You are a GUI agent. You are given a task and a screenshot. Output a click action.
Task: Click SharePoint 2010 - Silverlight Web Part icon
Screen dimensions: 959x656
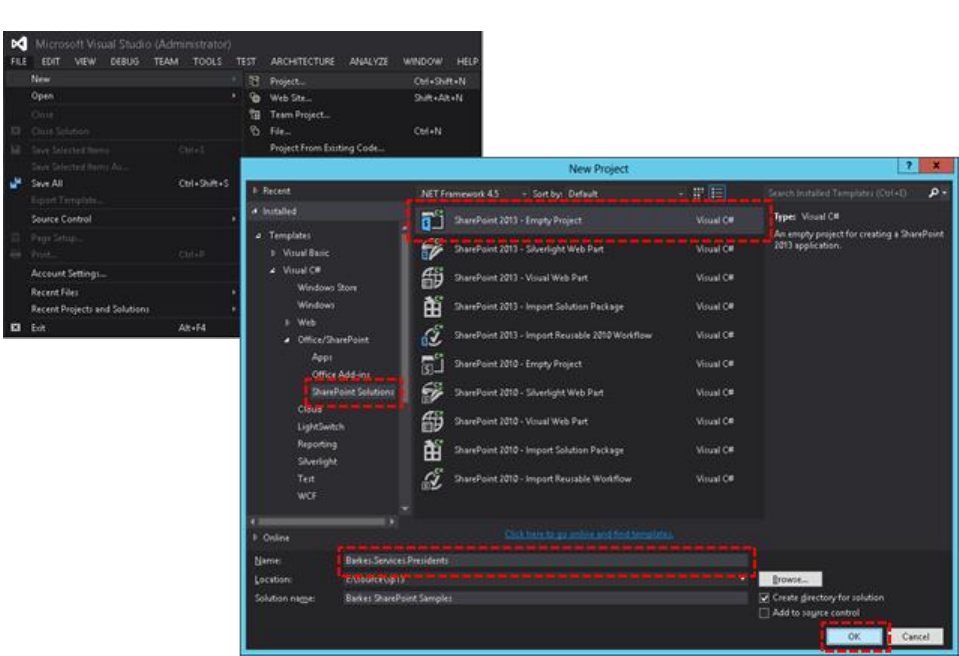click(432, 392)
